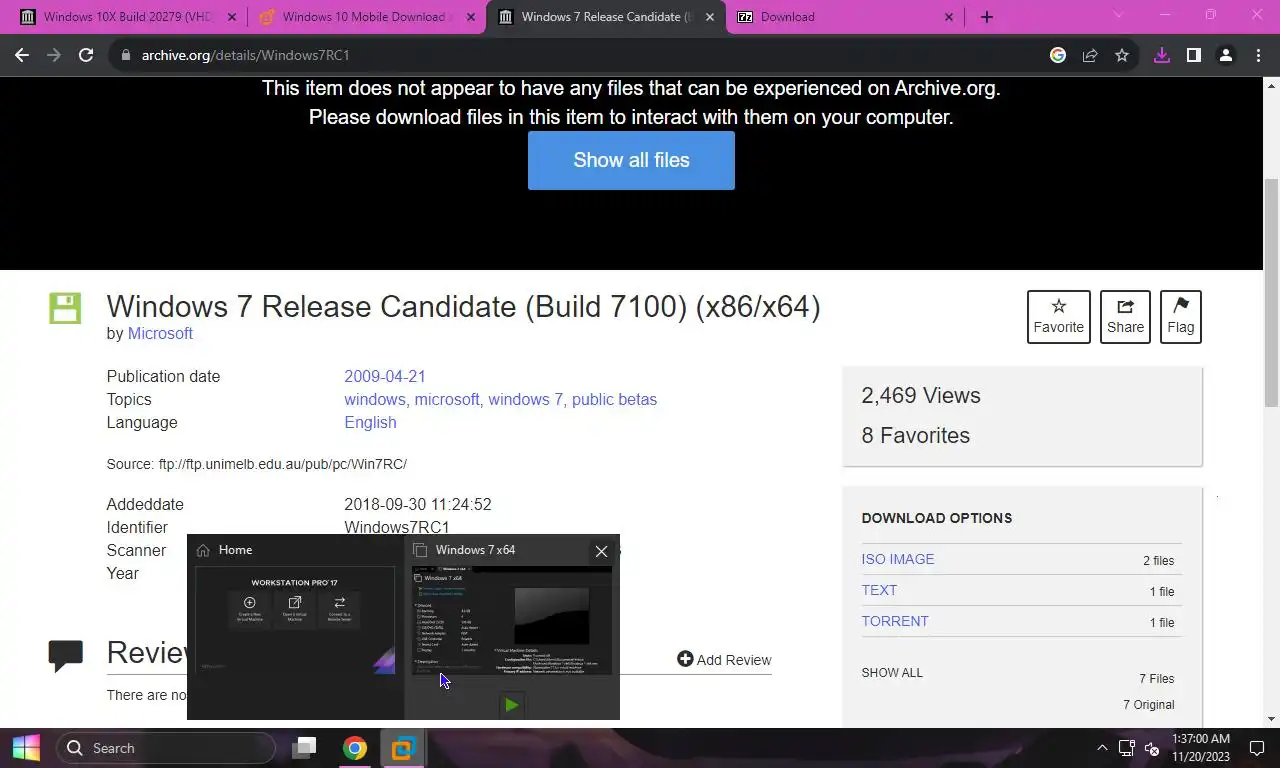Click the taskbar Search box
The height and width of the screenshot is (768, 1280).
[x=165, y=748]
